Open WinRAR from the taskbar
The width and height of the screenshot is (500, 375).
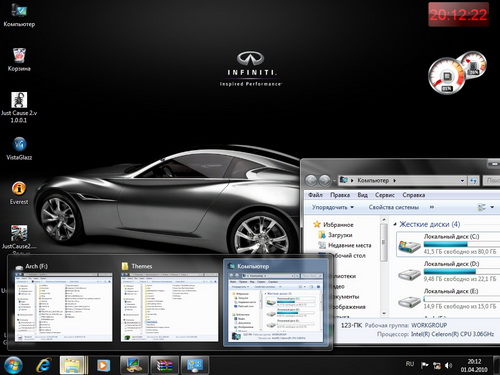click(x=165, y=365)
